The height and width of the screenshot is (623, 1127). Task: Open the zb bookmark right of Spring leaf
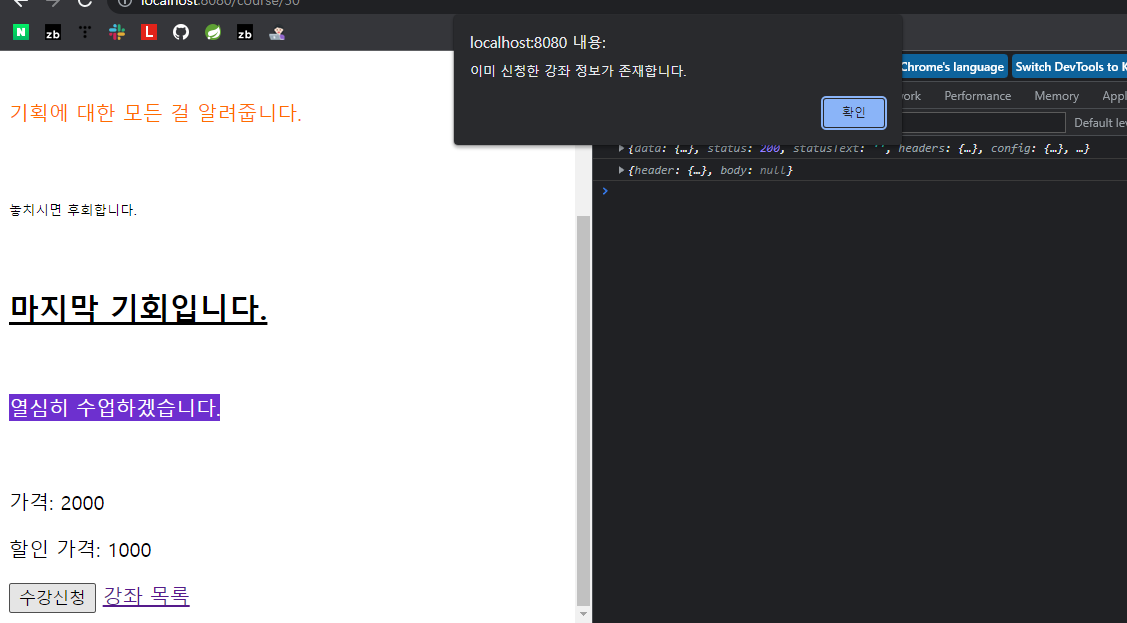[245, 32]
